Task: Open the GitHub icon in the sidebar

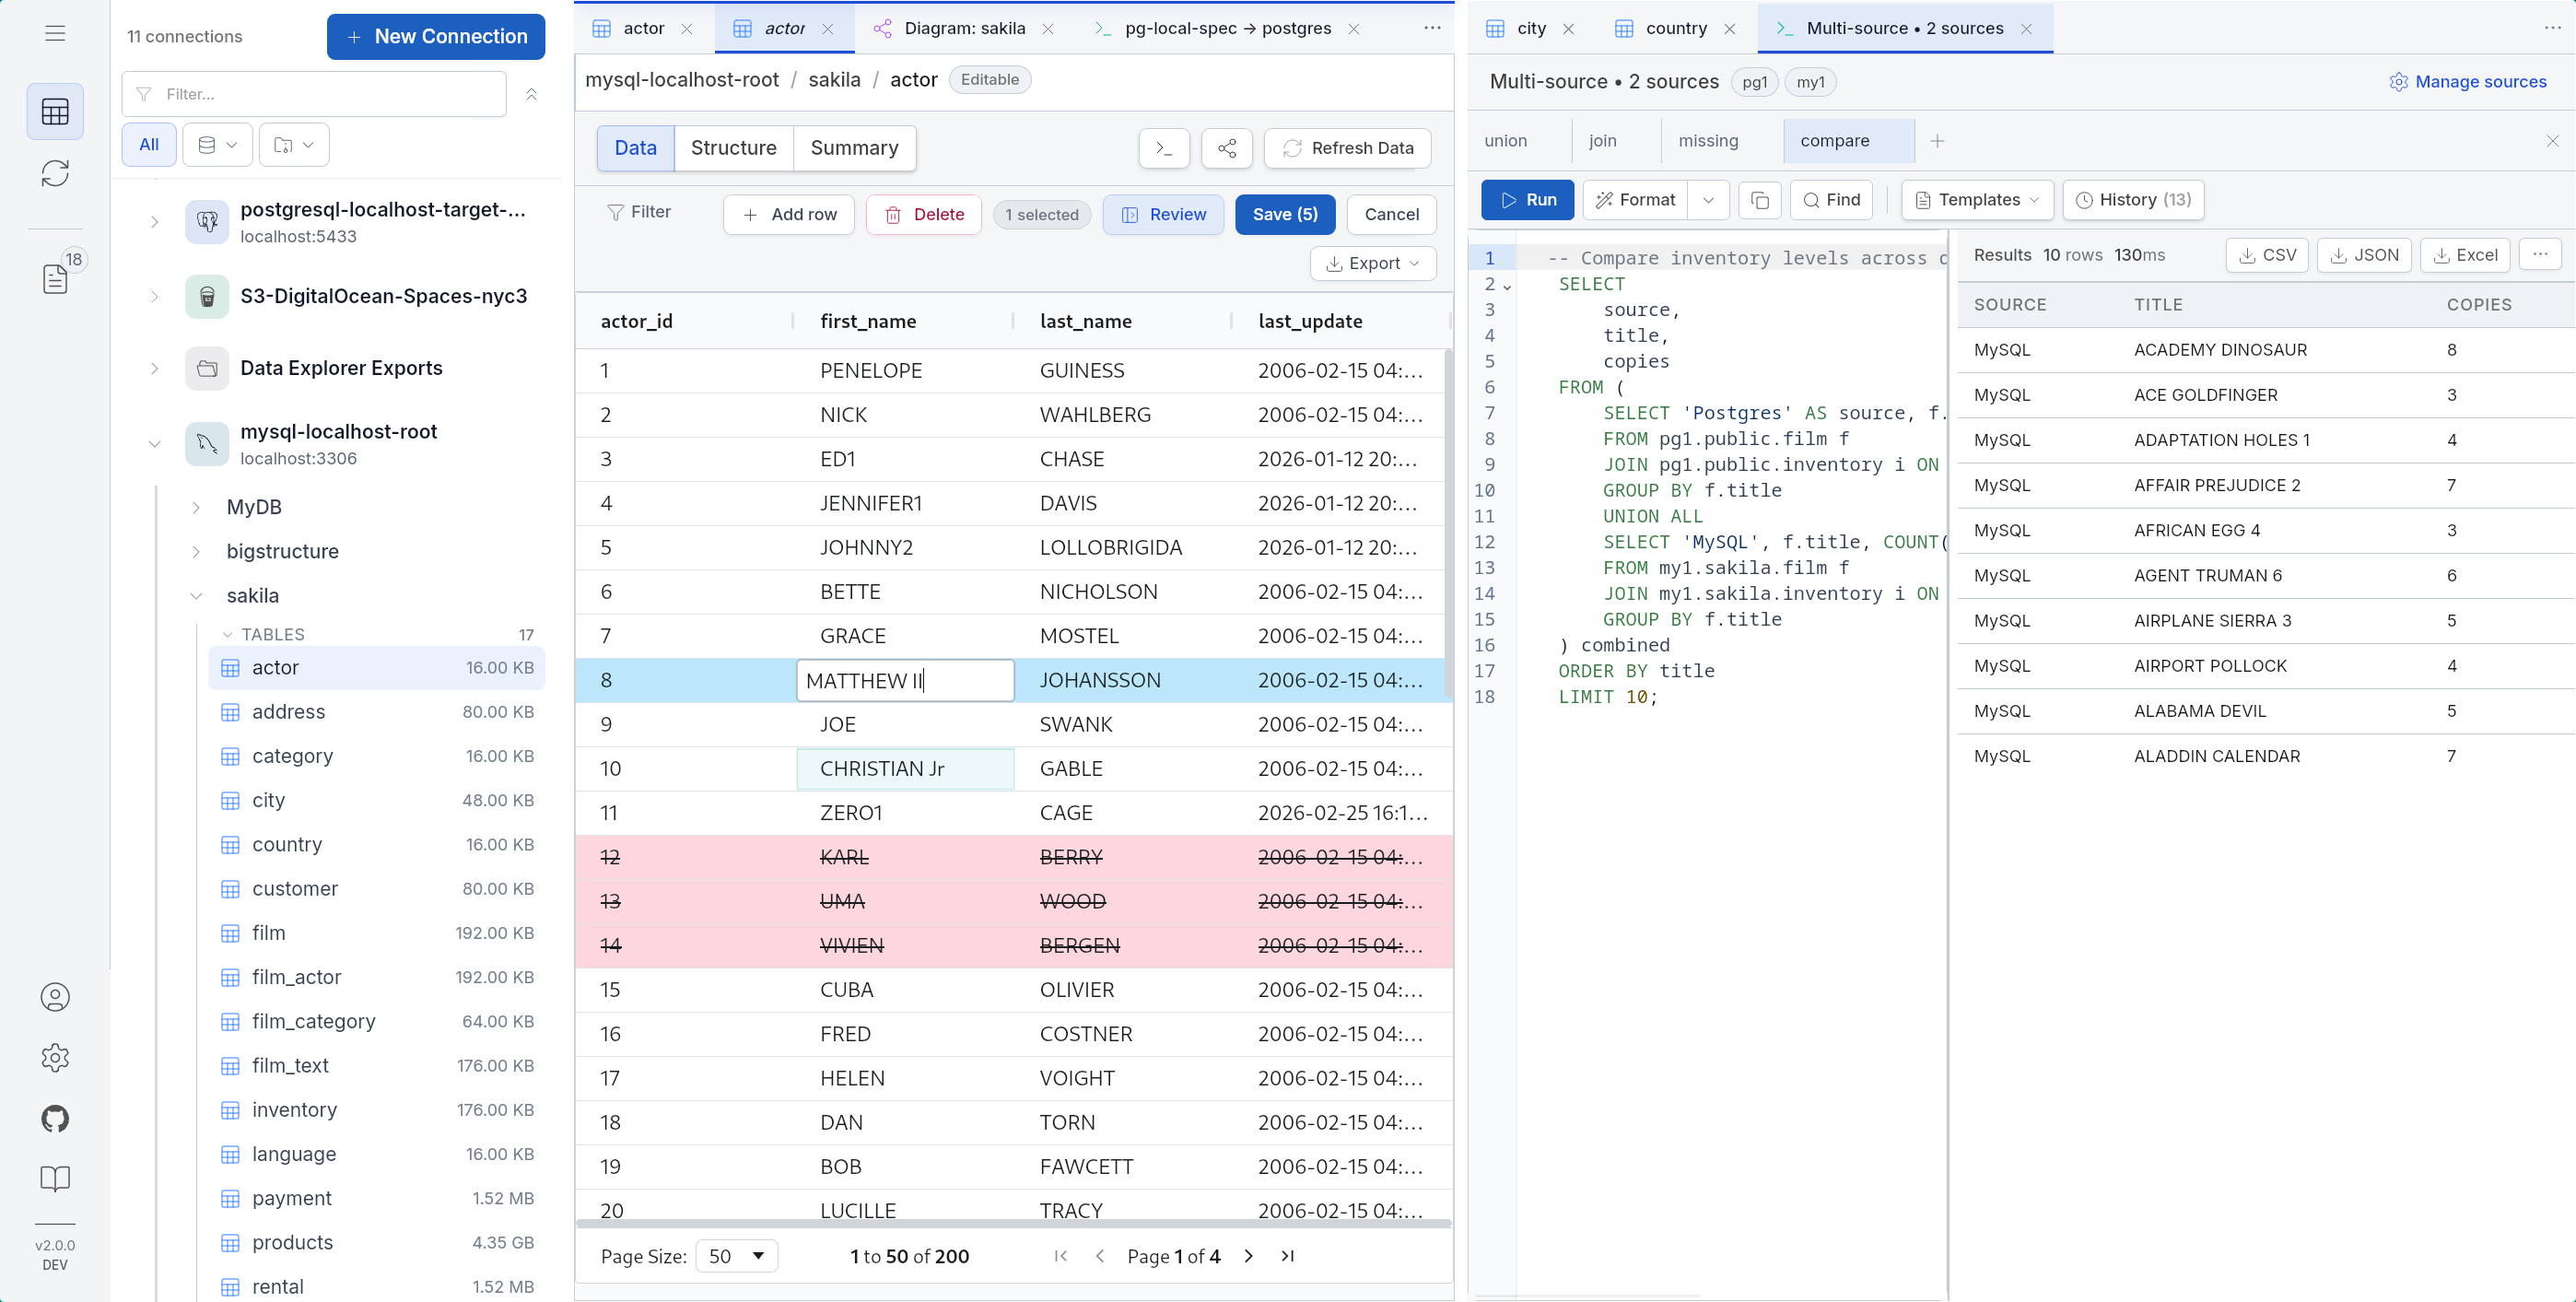Action: (x=55, y=1119)
